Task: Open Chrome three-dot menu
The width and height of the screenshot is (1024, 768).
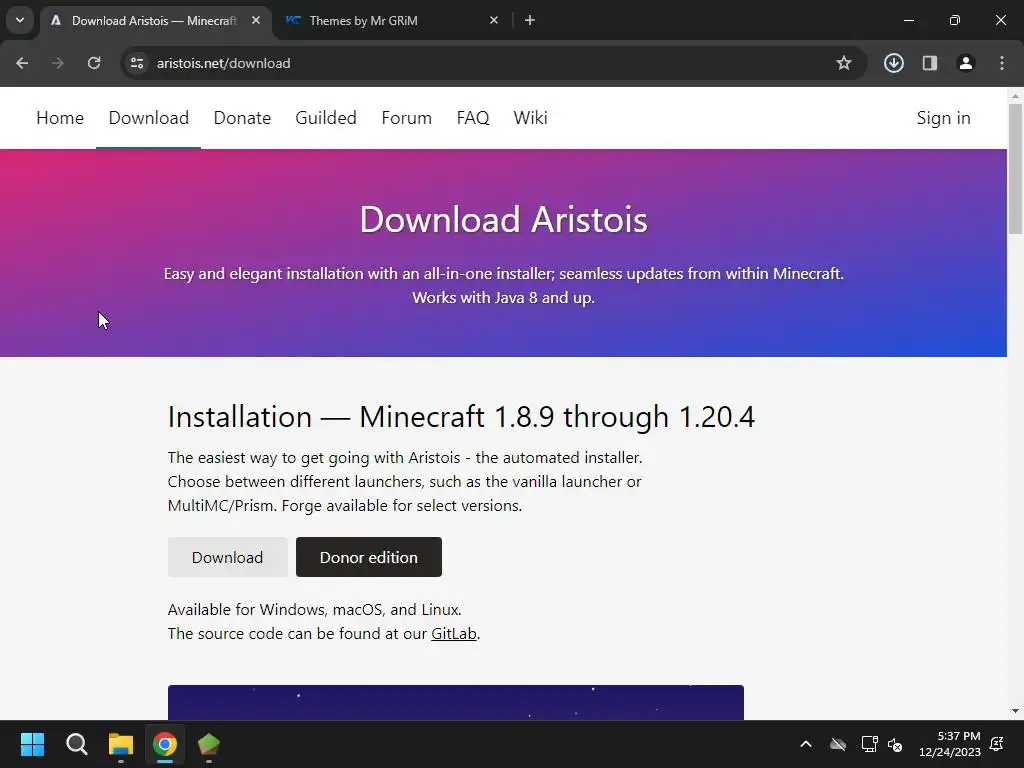Action: point(1002,63)
